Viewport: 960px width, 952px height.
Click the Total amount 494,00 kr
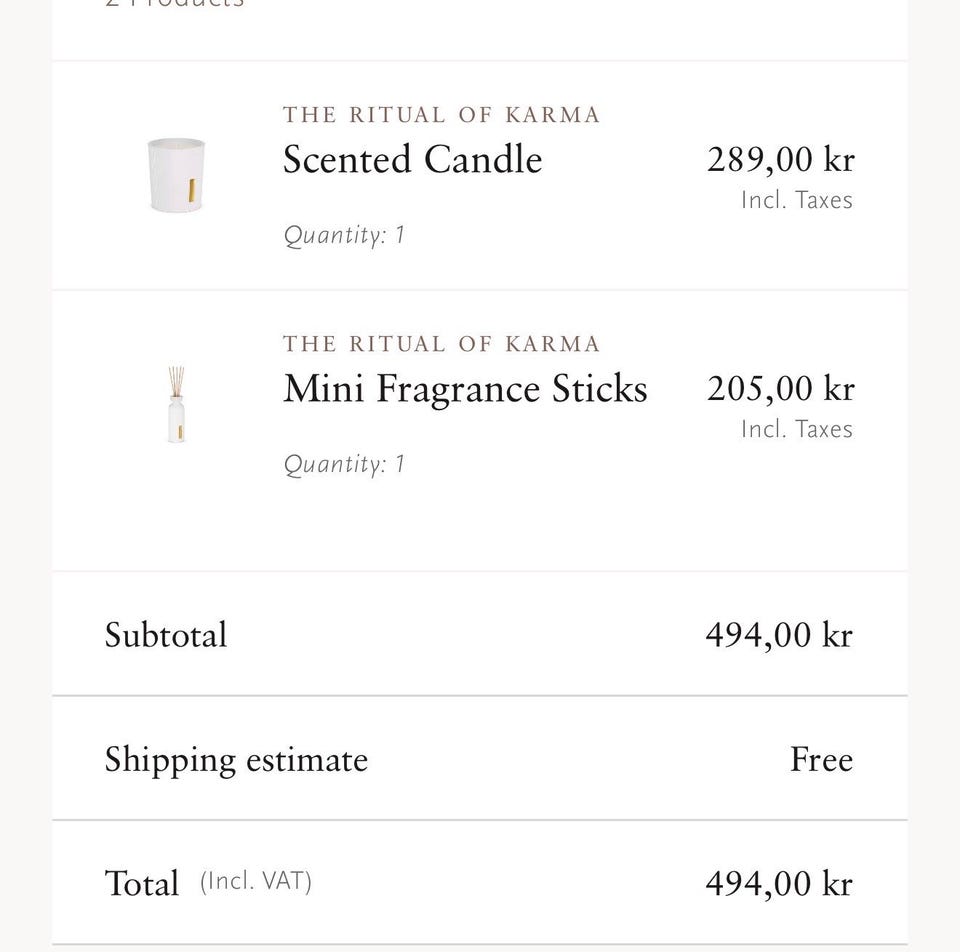pos(779,883)
